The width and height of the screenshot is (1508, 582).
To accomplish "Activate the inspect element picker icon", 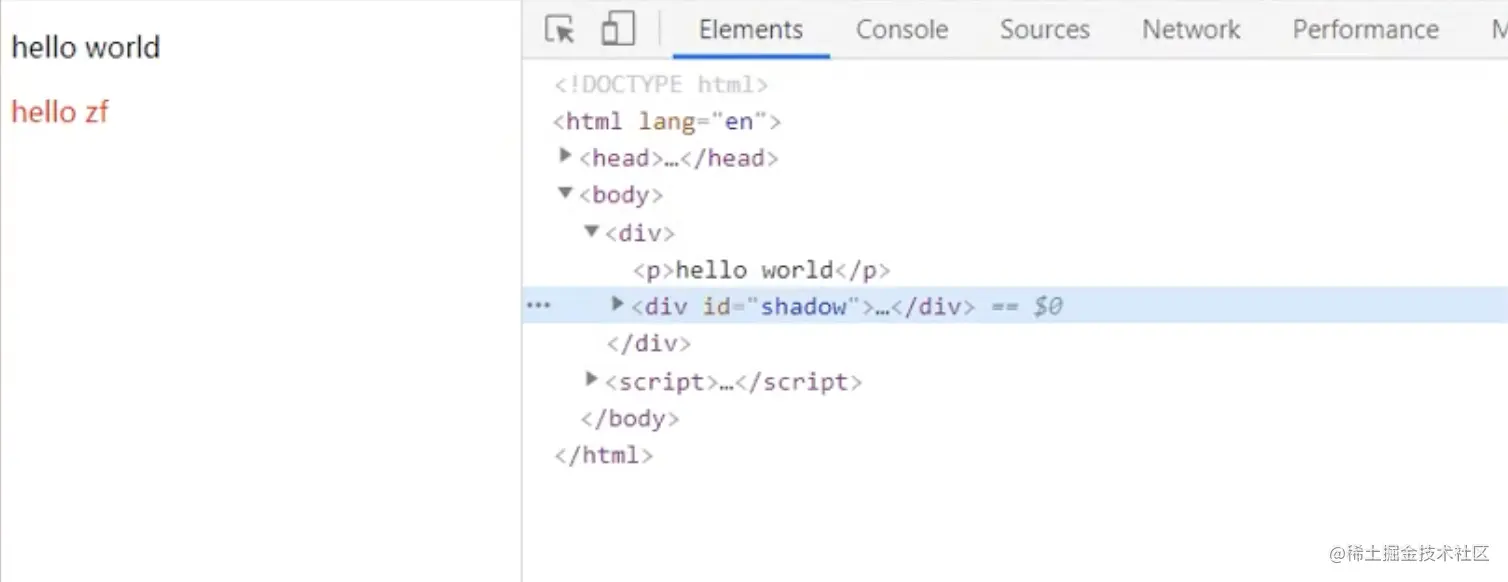I will tap(560, 30).
